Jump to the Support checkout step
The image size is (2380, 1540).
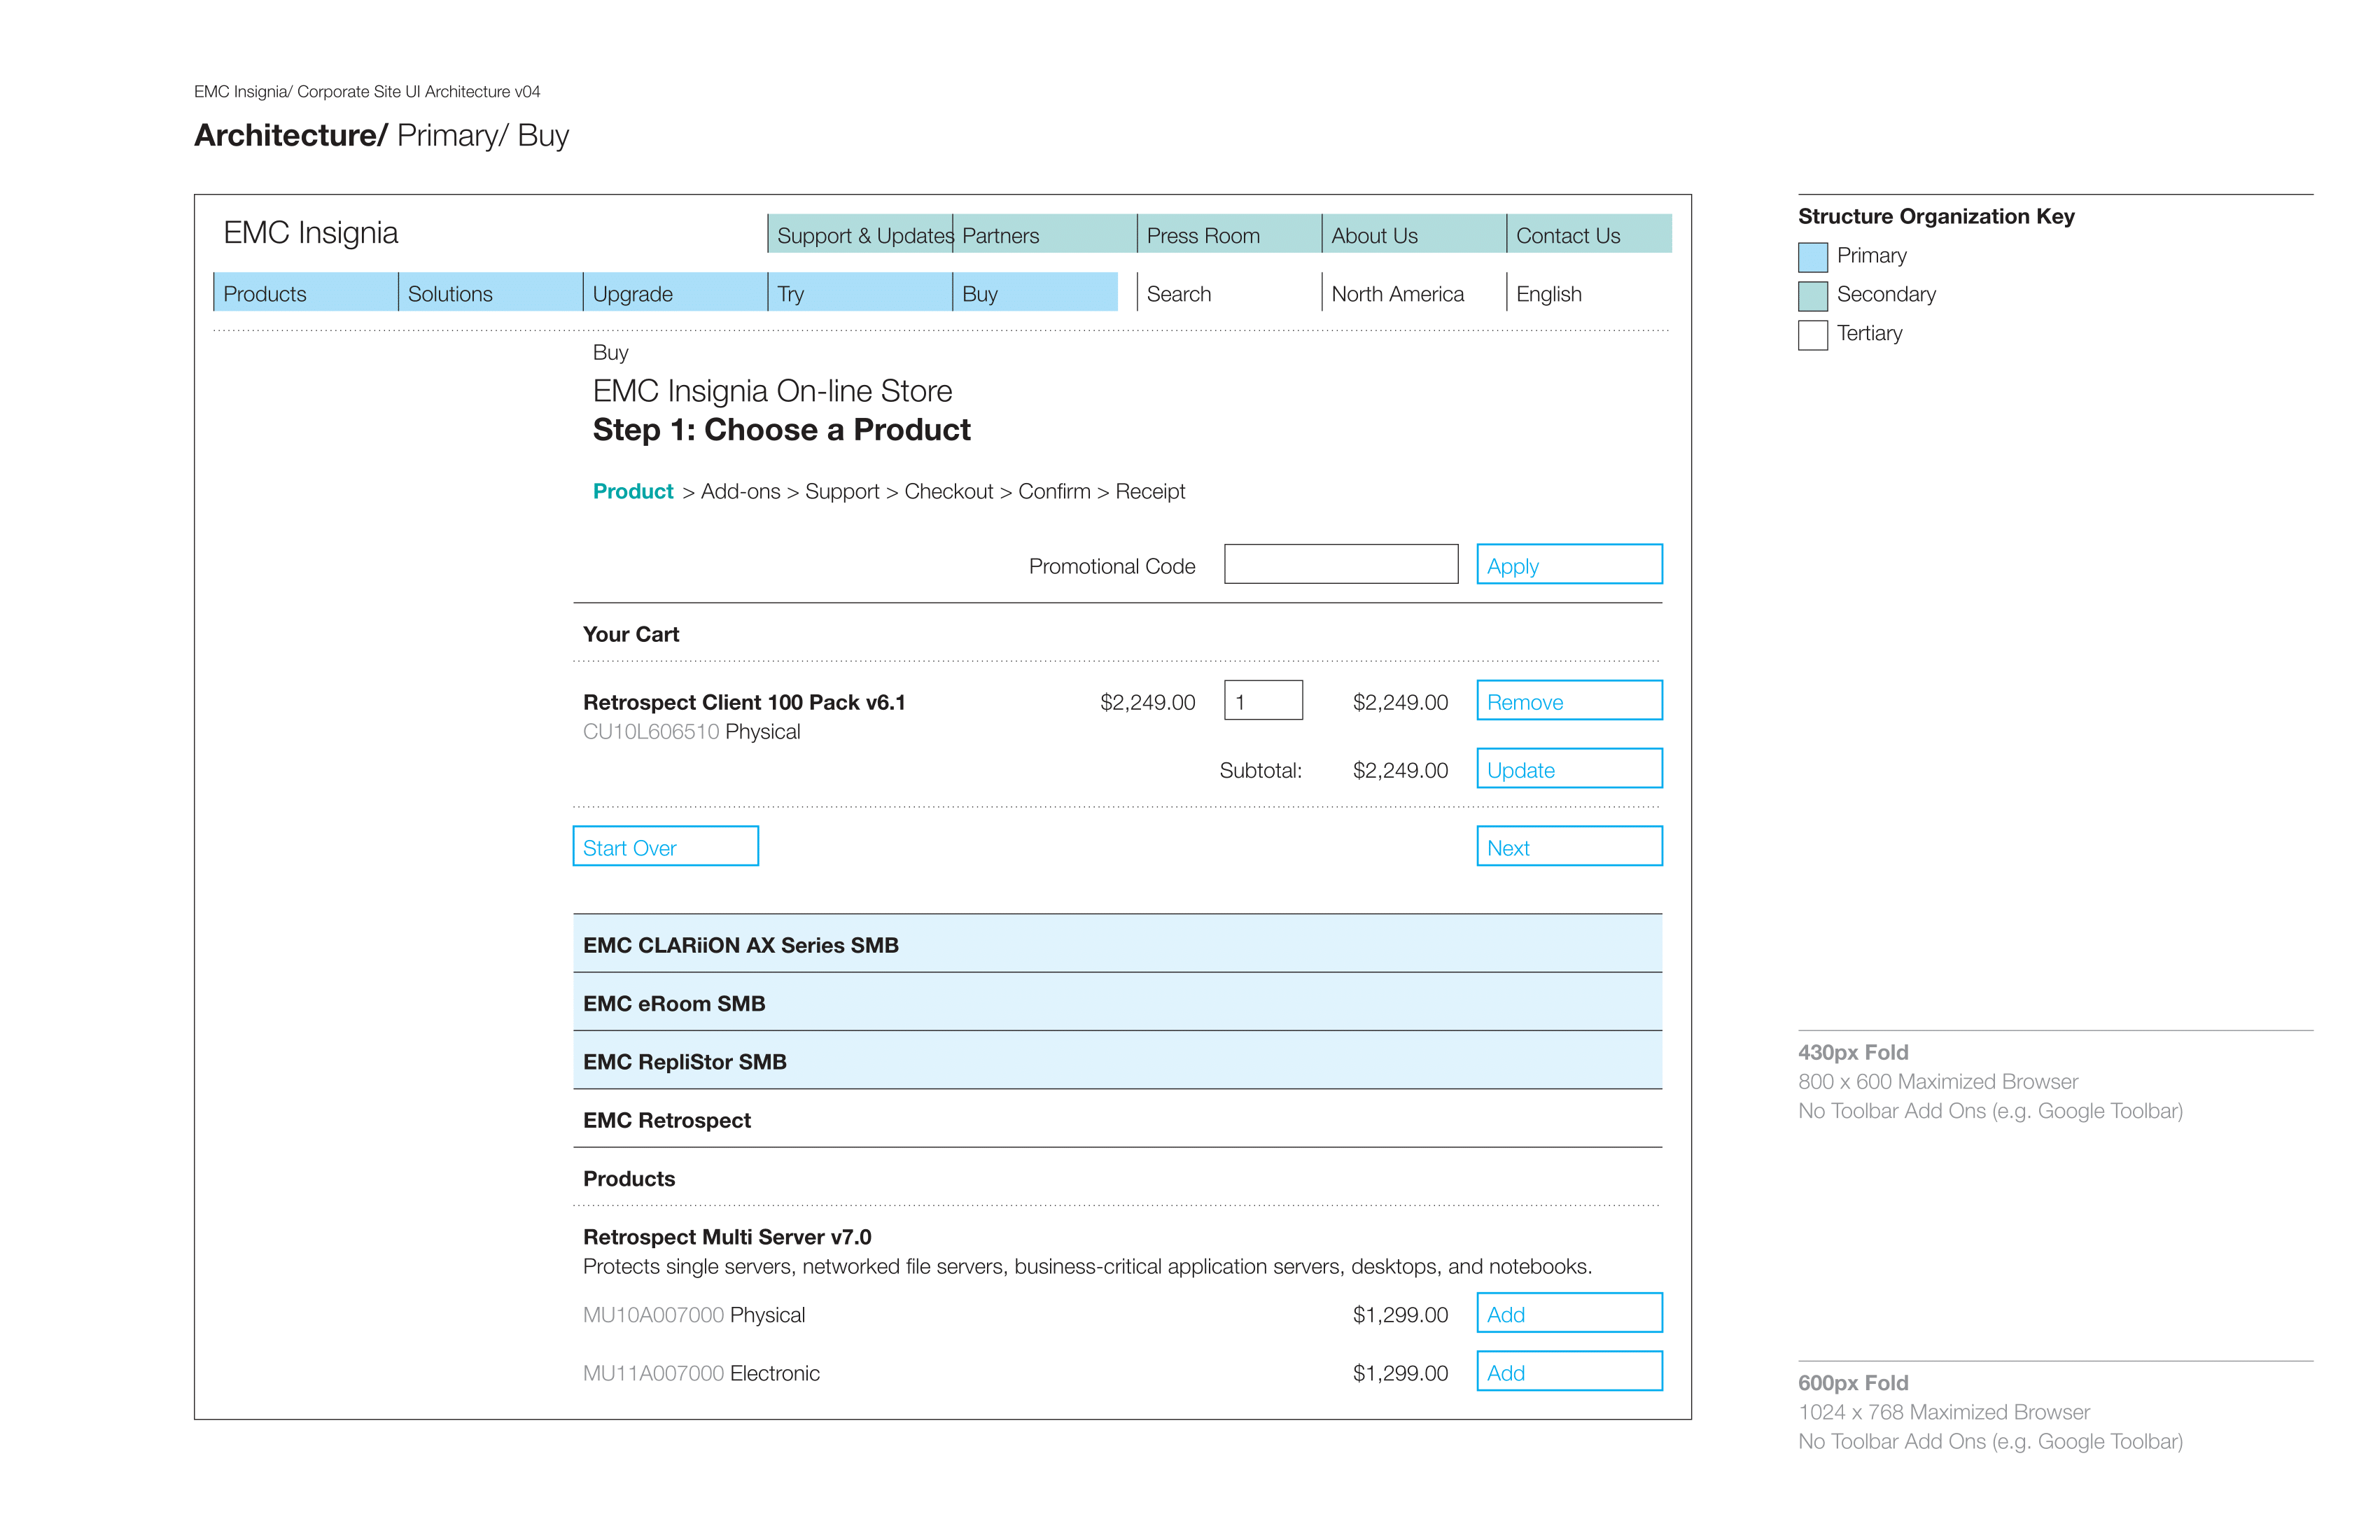[842, 492]
